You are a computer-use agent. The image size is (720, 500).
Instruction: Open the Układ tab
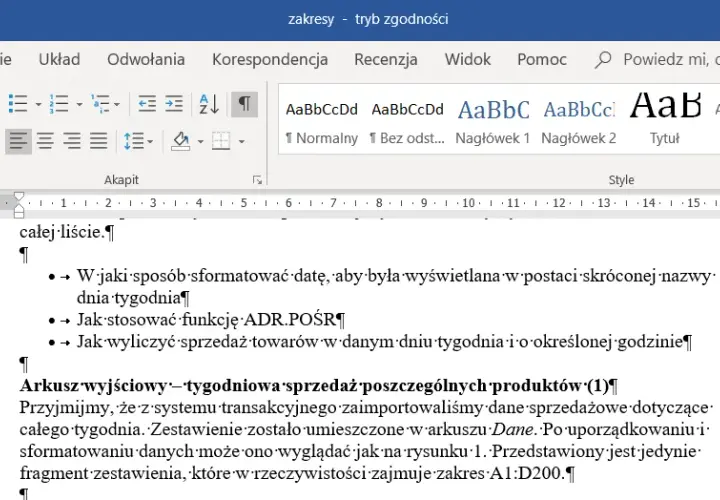(x=59, y=59)
